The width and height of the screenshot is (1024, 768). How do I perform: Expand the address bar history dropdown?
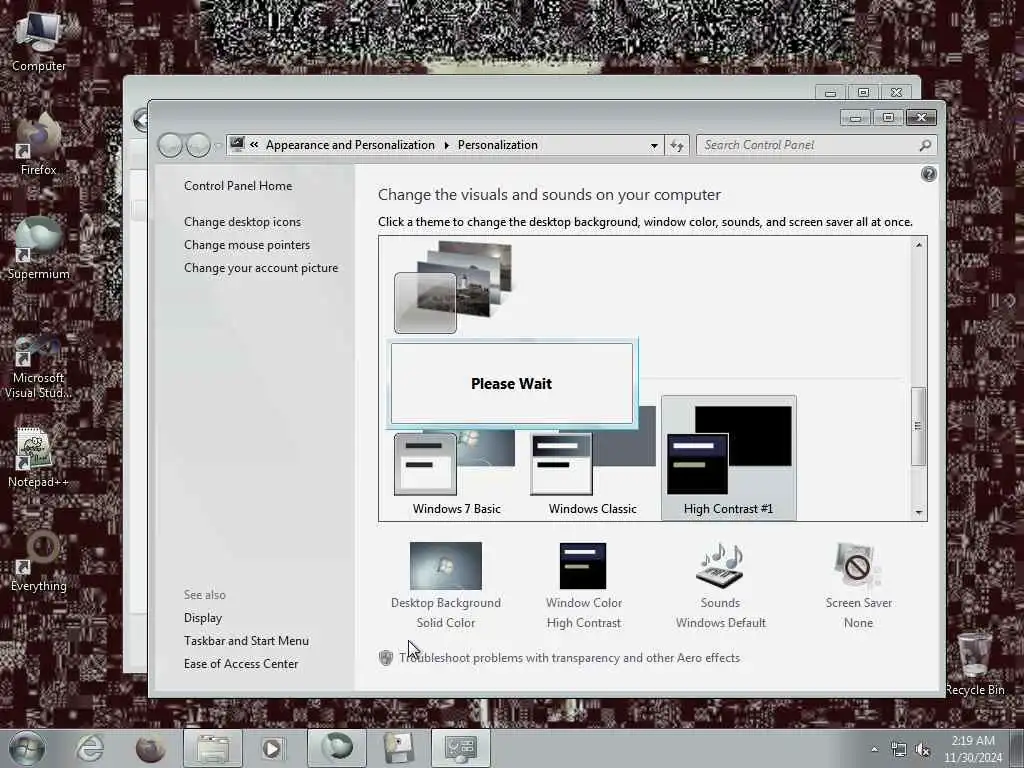pos(654,146)
